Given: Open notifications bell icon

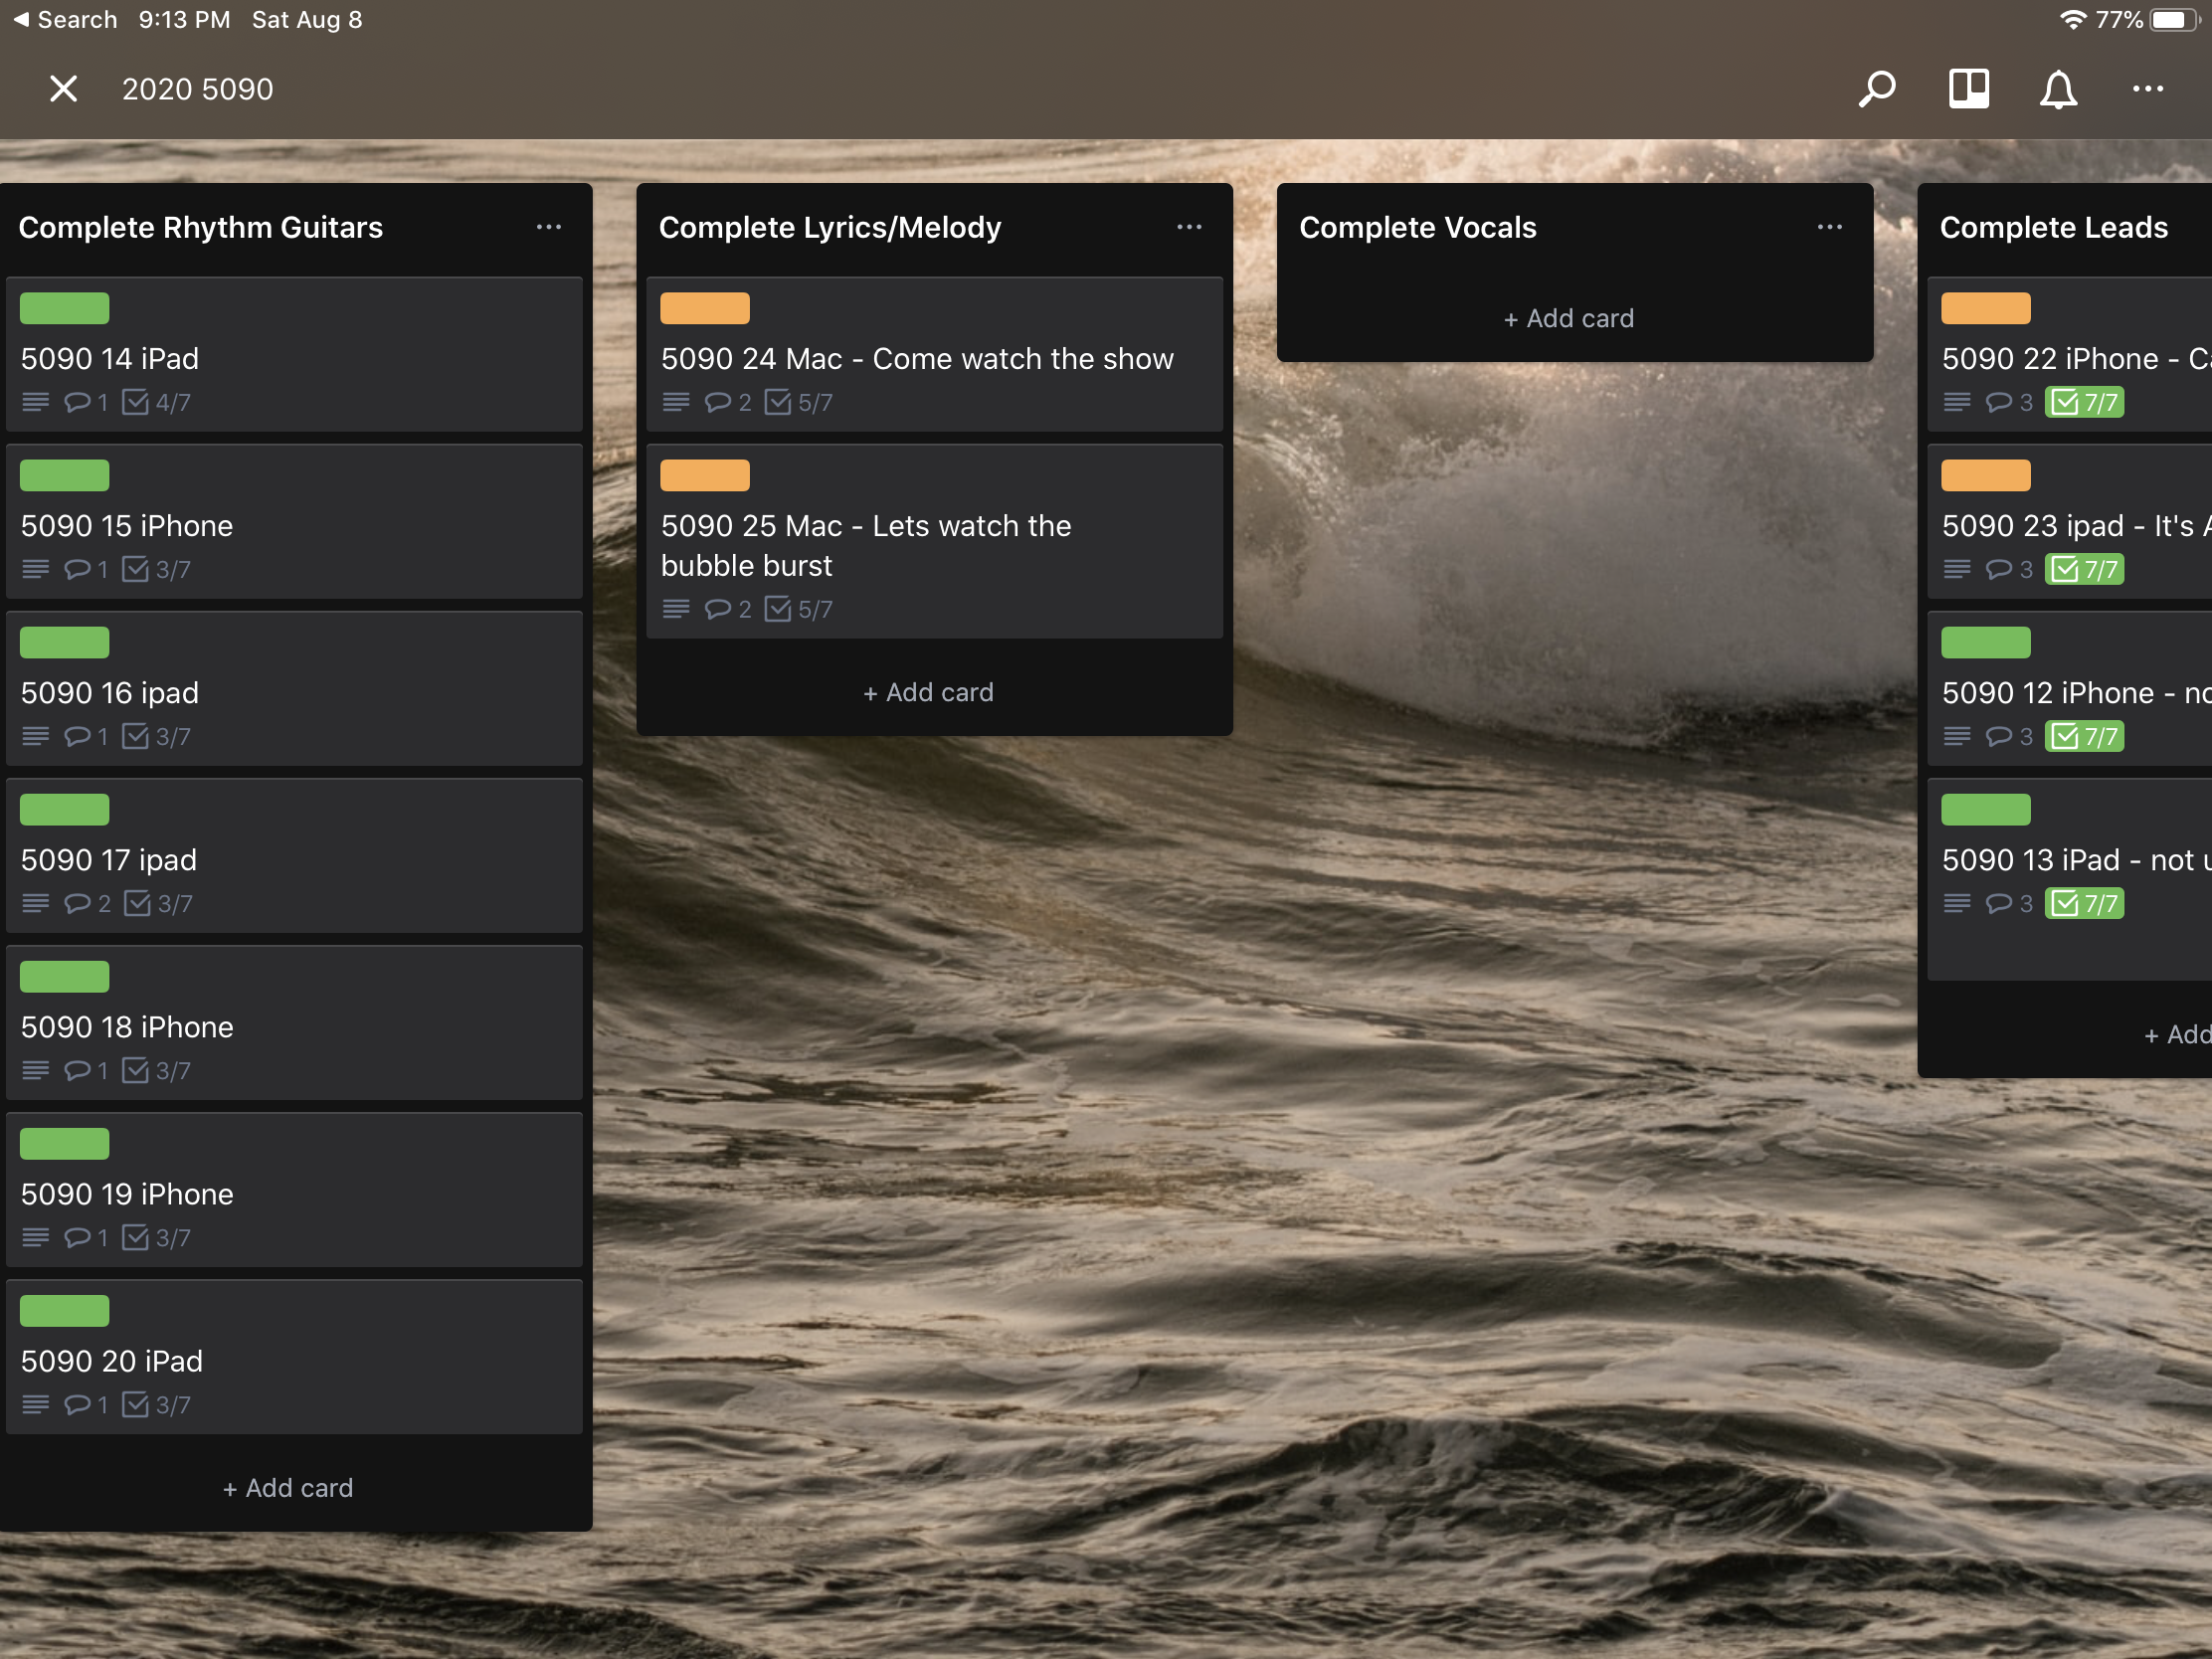Looking at the screenshot, I should 2058,89.
